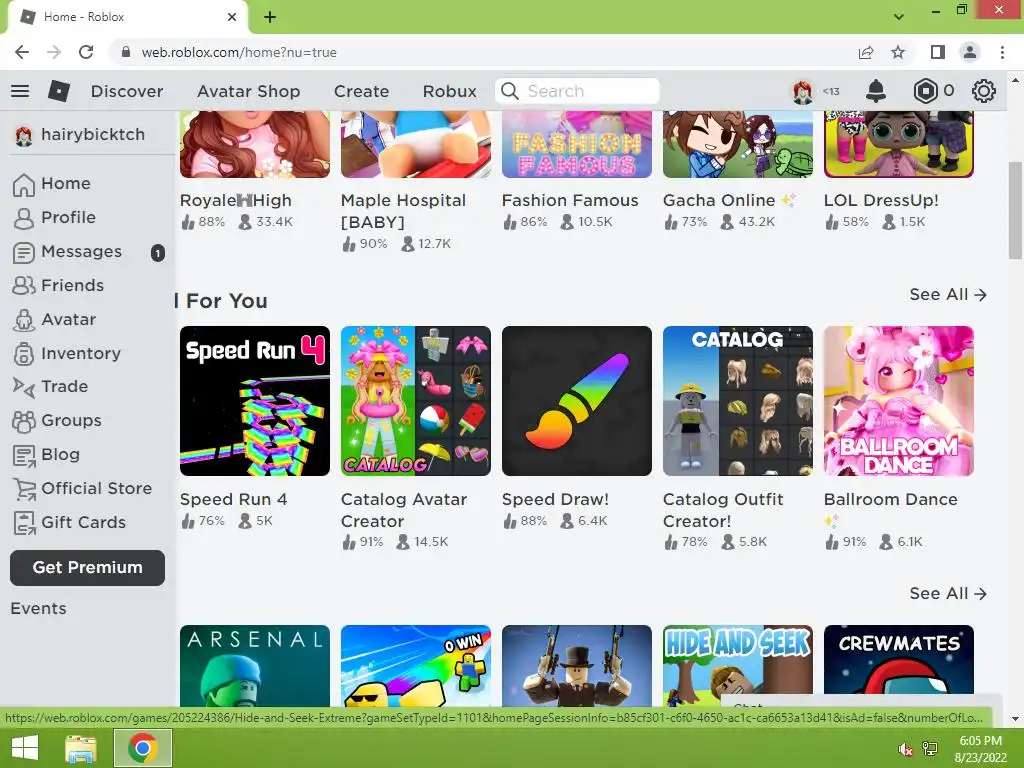Click the Messages icon in sidebar
Image resolution: width=1024 pixels, height=768 pixels.
pyautogui.click(x=24, y=252)
